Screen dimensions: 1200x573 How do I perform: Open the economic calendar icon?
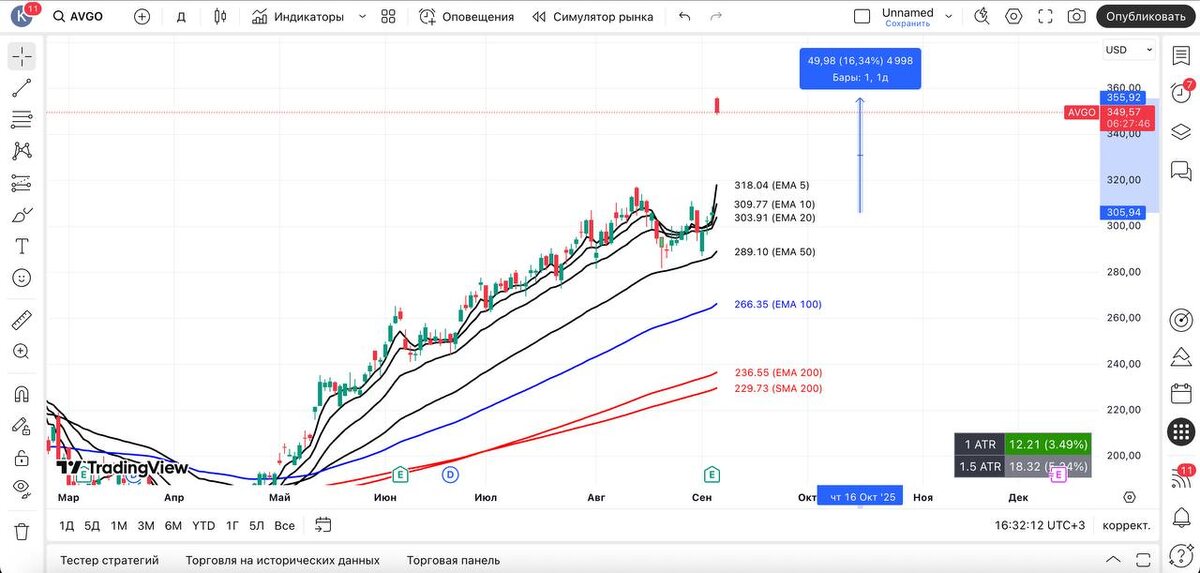(x=1181, y=393)
